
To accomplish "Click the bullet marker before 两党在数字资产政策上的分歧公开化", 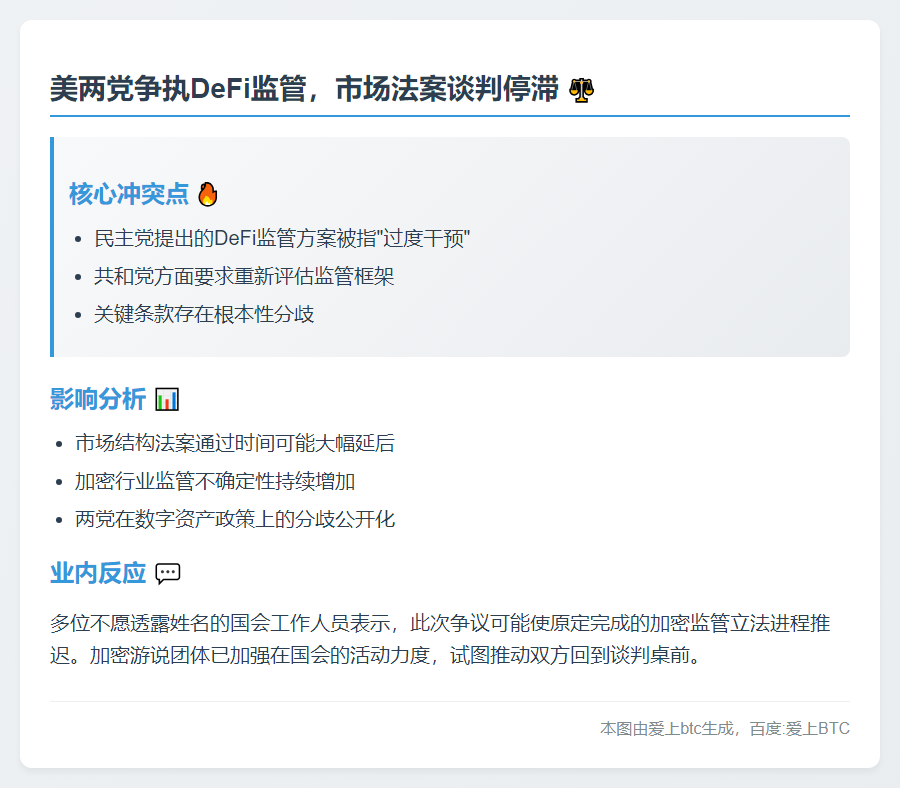I will tap(60, 520).
